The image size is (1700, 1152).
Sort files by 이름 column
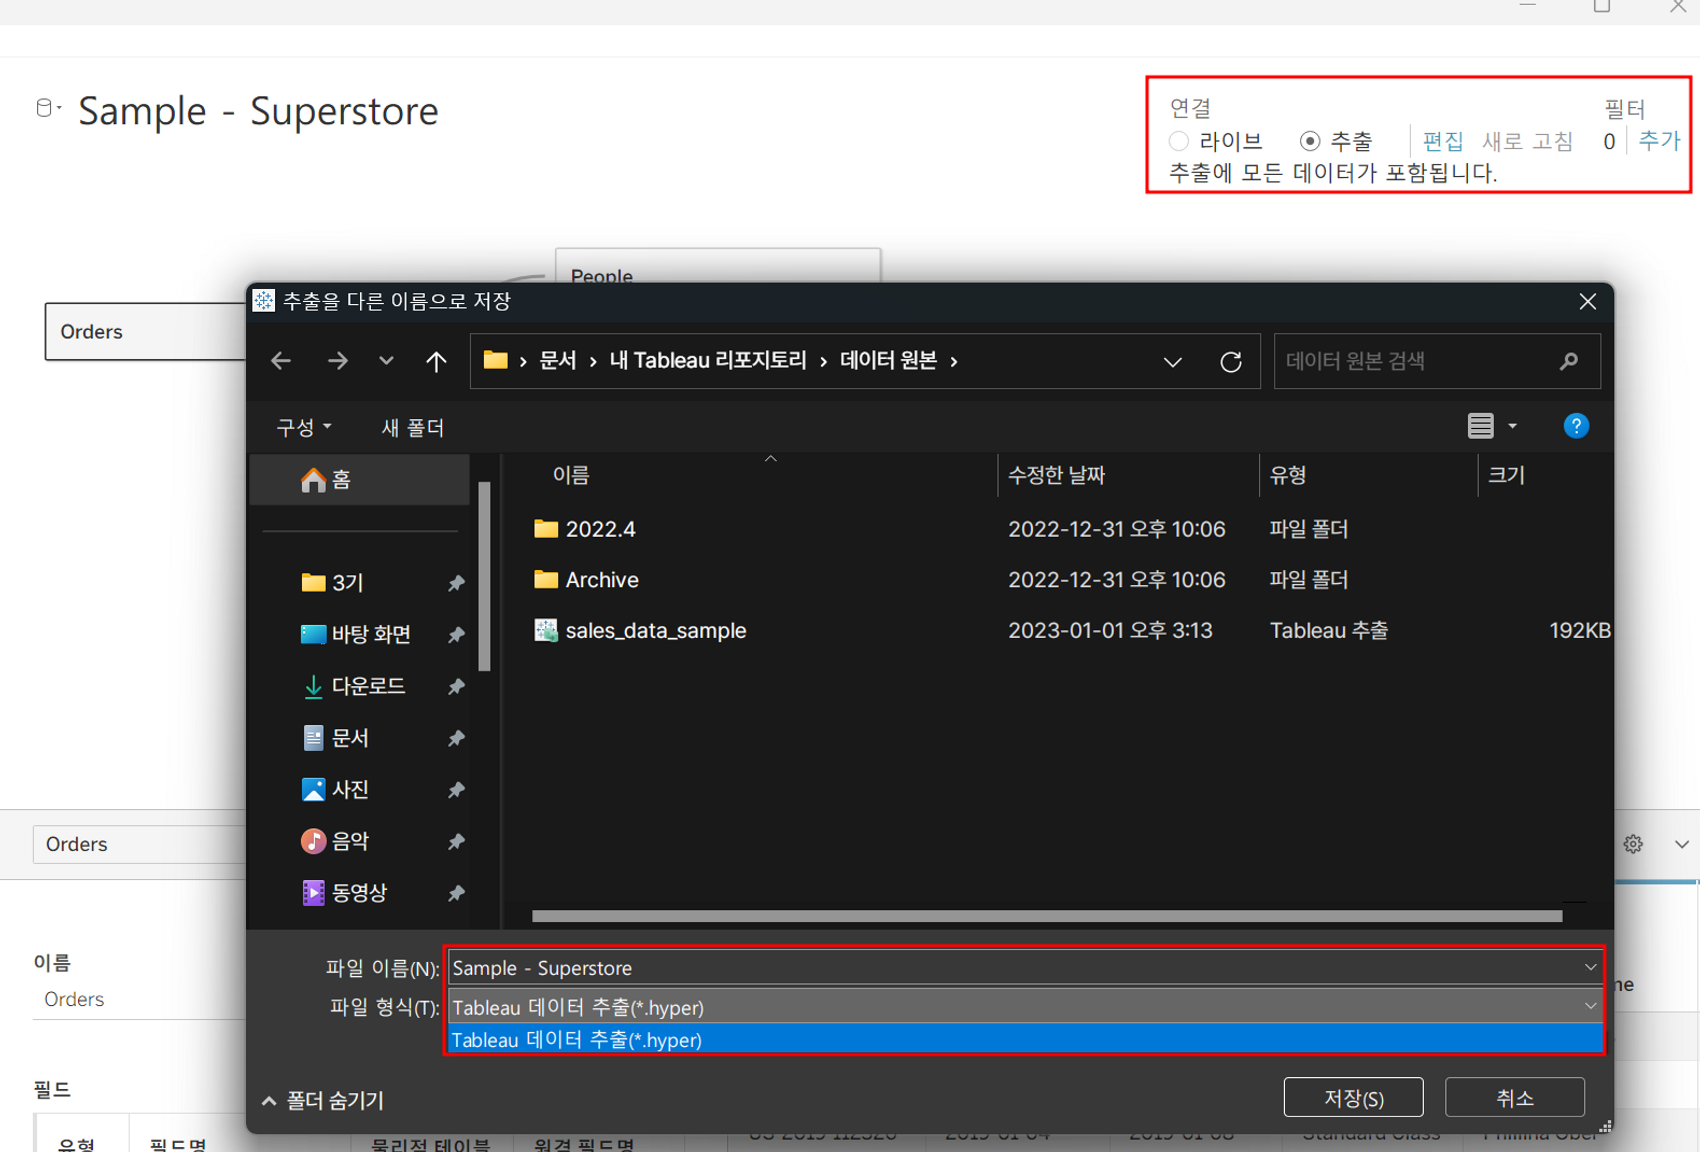click(x=571, y=475)
